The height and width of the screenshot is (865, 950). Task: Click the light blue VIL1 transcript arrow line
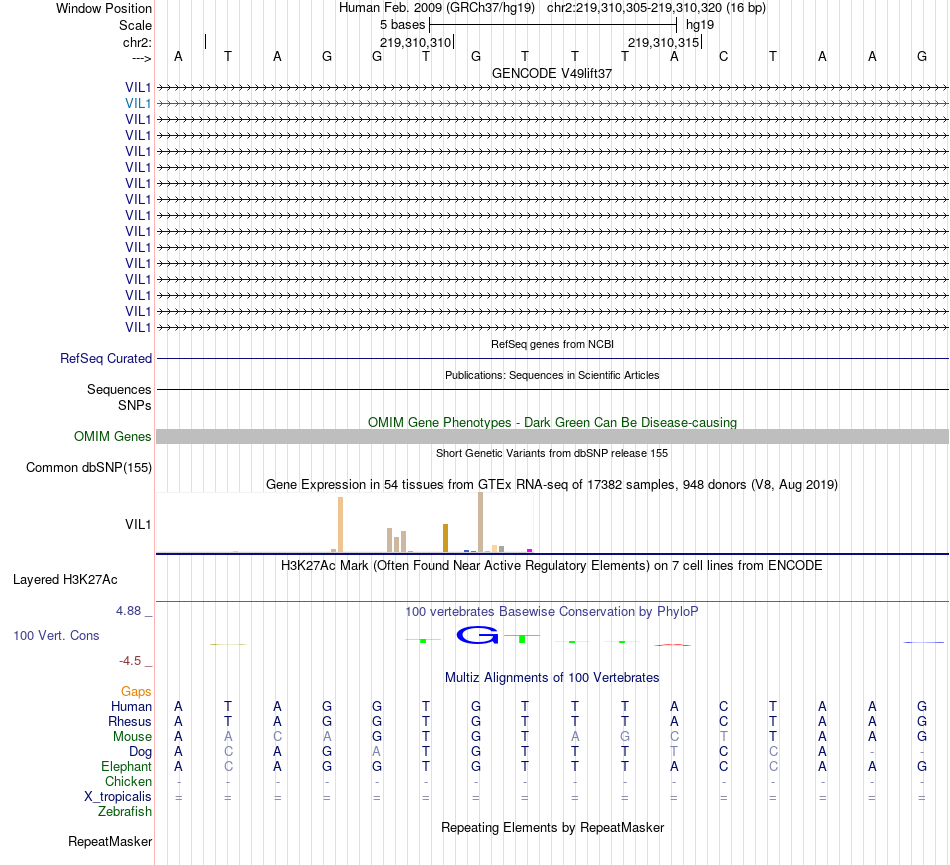coord(553,104)
